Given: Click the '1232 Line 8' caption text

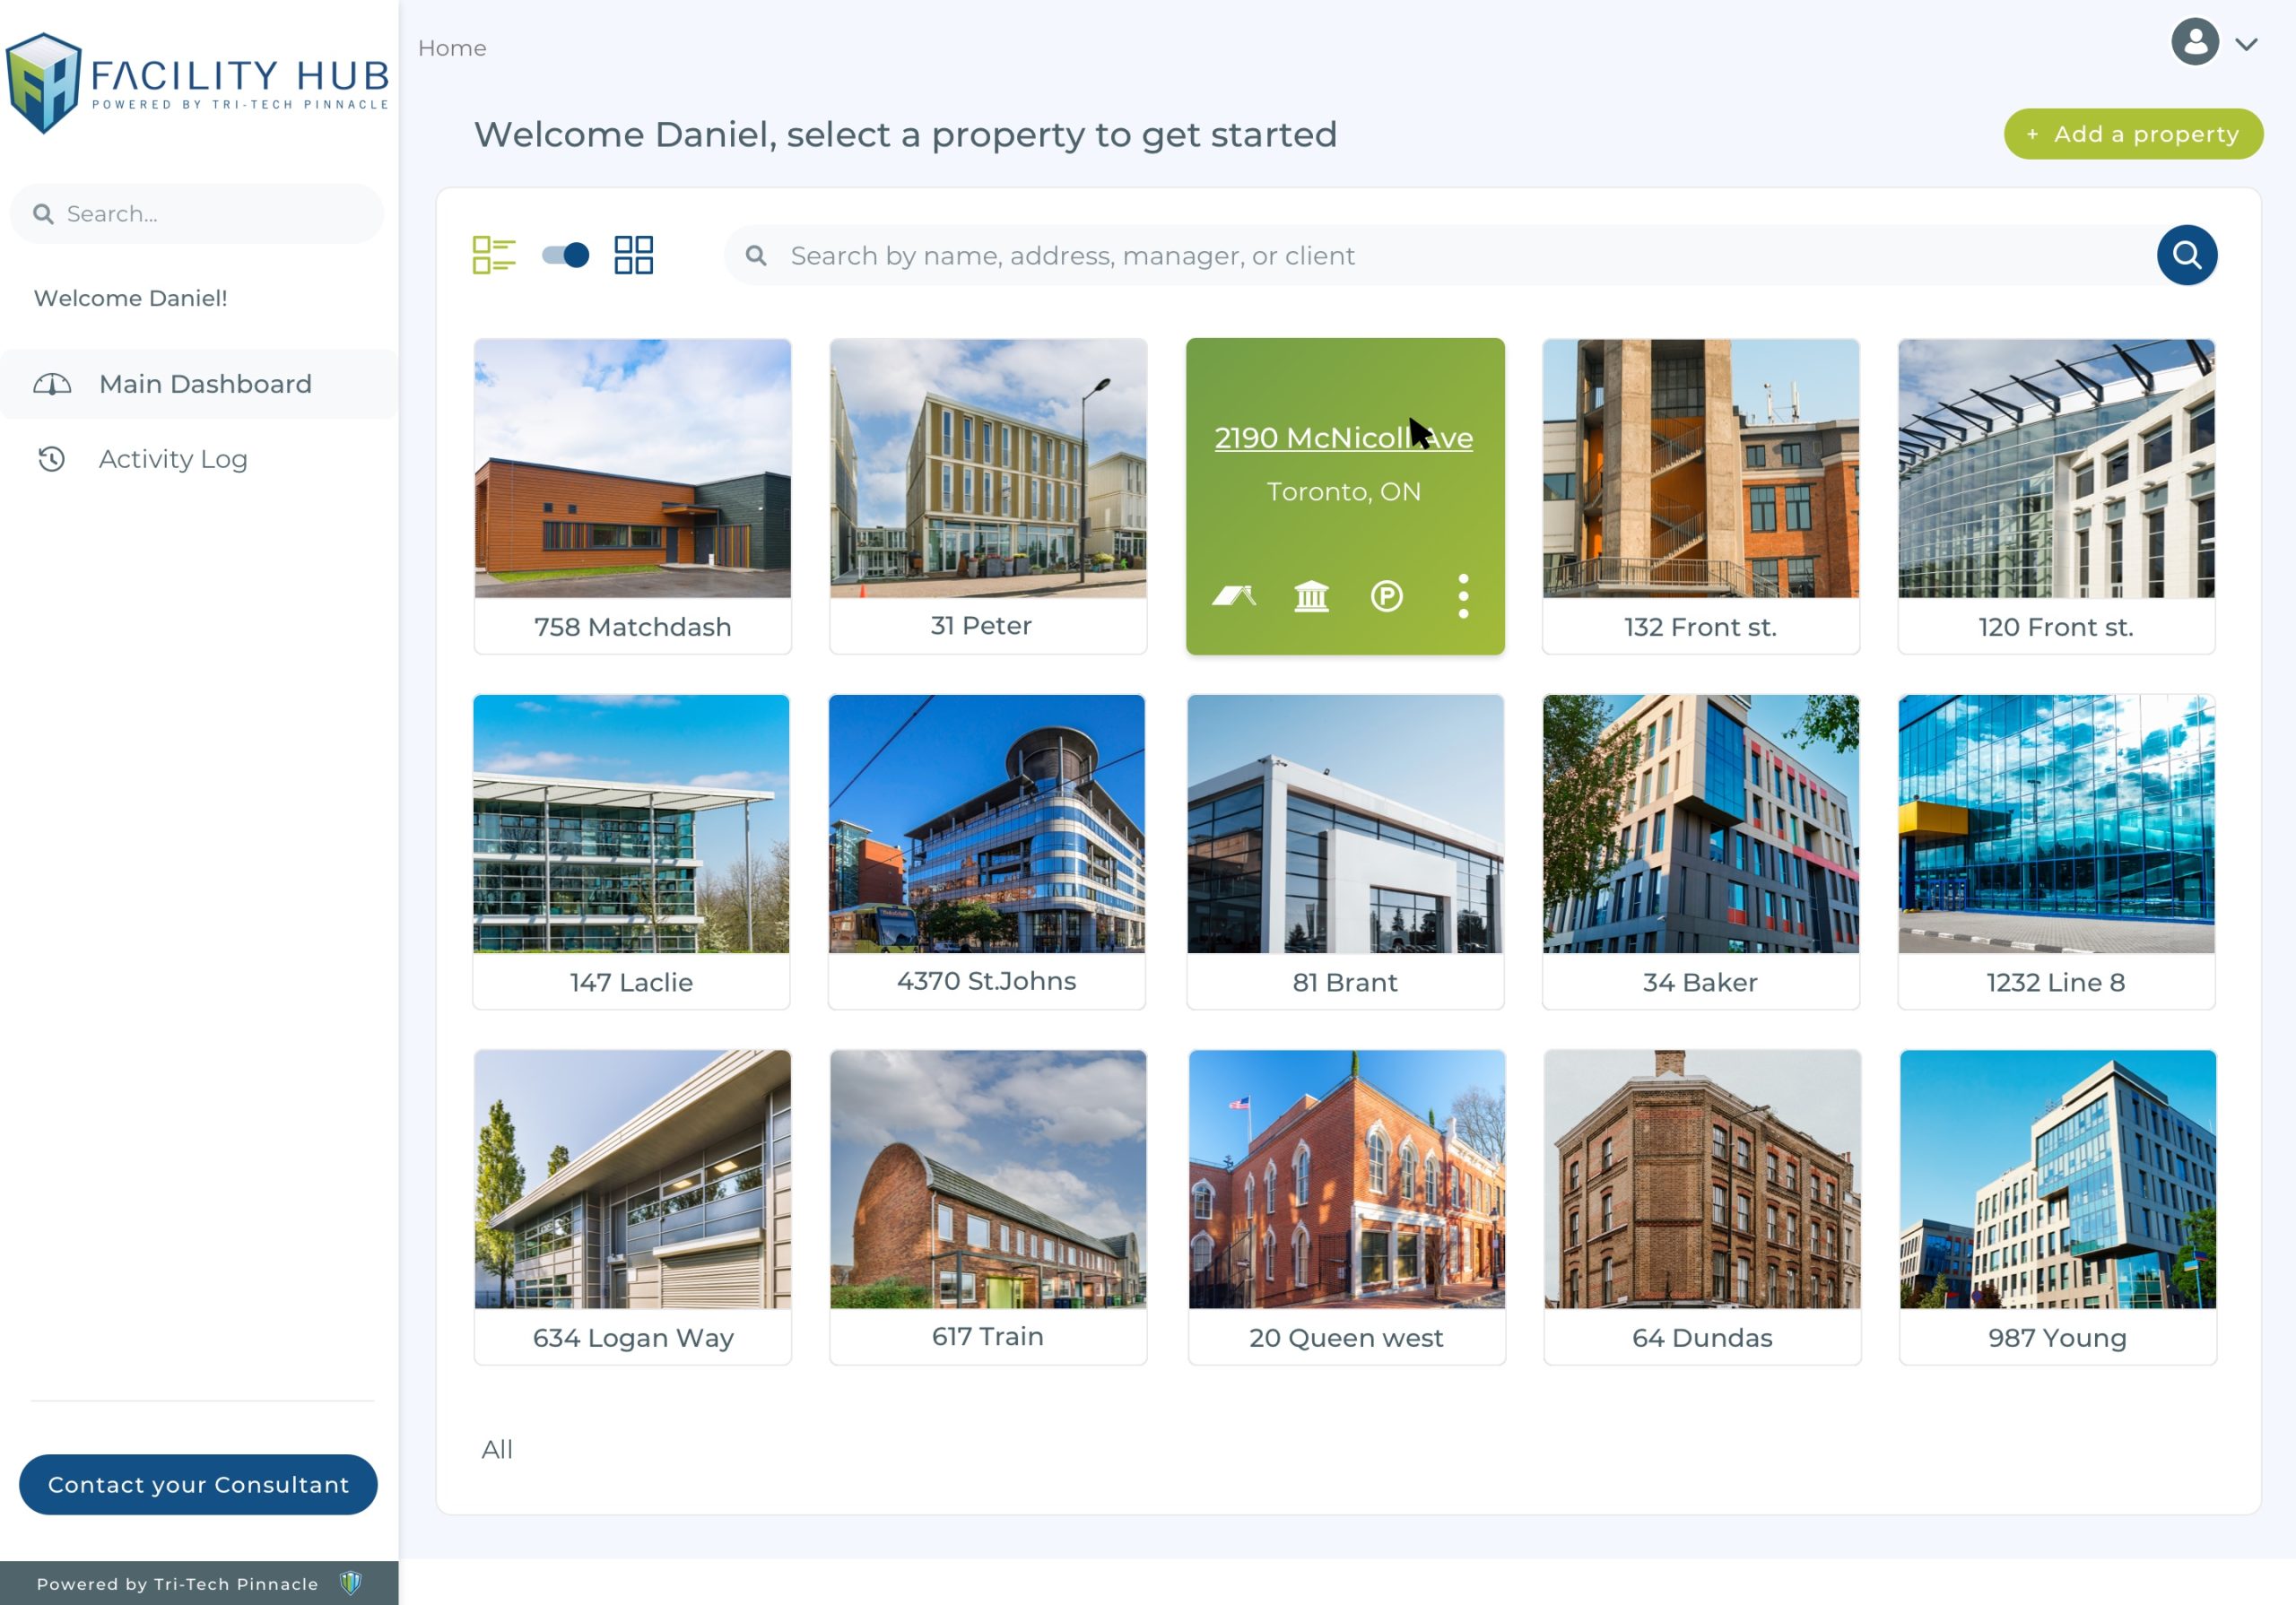Looking at the screenshot, I should tap(2056, 982).
